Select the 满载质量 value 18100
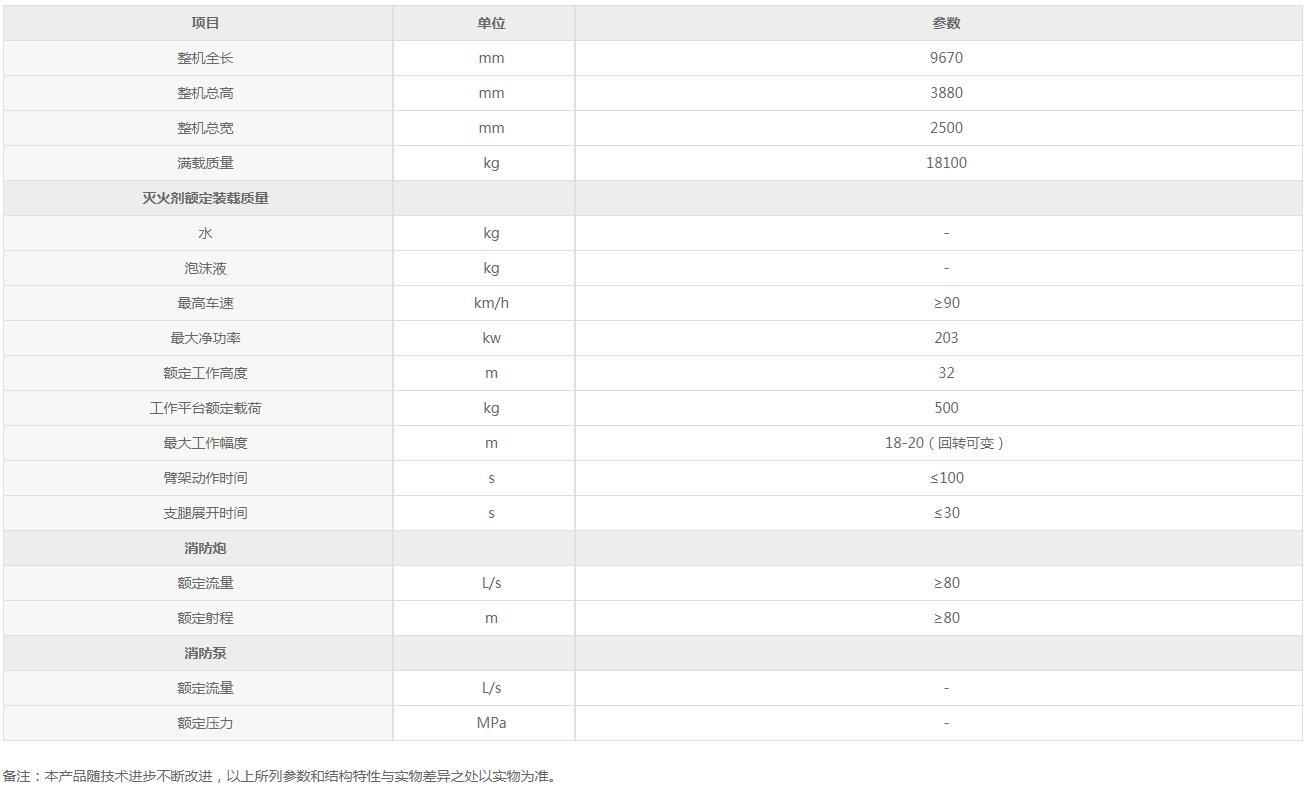Image resolution: width=1307 pixels, height=789 pixels. pyautogui.click(x=946, y=163)
